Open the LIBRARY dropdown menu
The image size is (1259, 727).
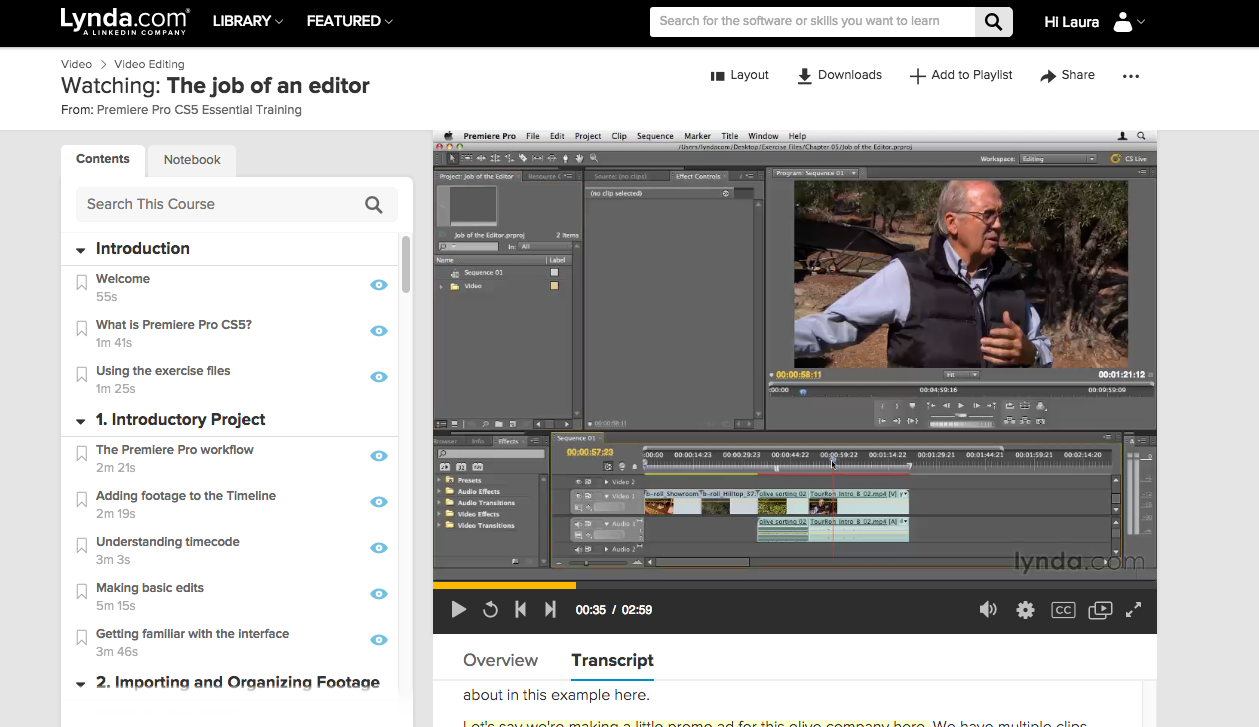pos(247,20)
